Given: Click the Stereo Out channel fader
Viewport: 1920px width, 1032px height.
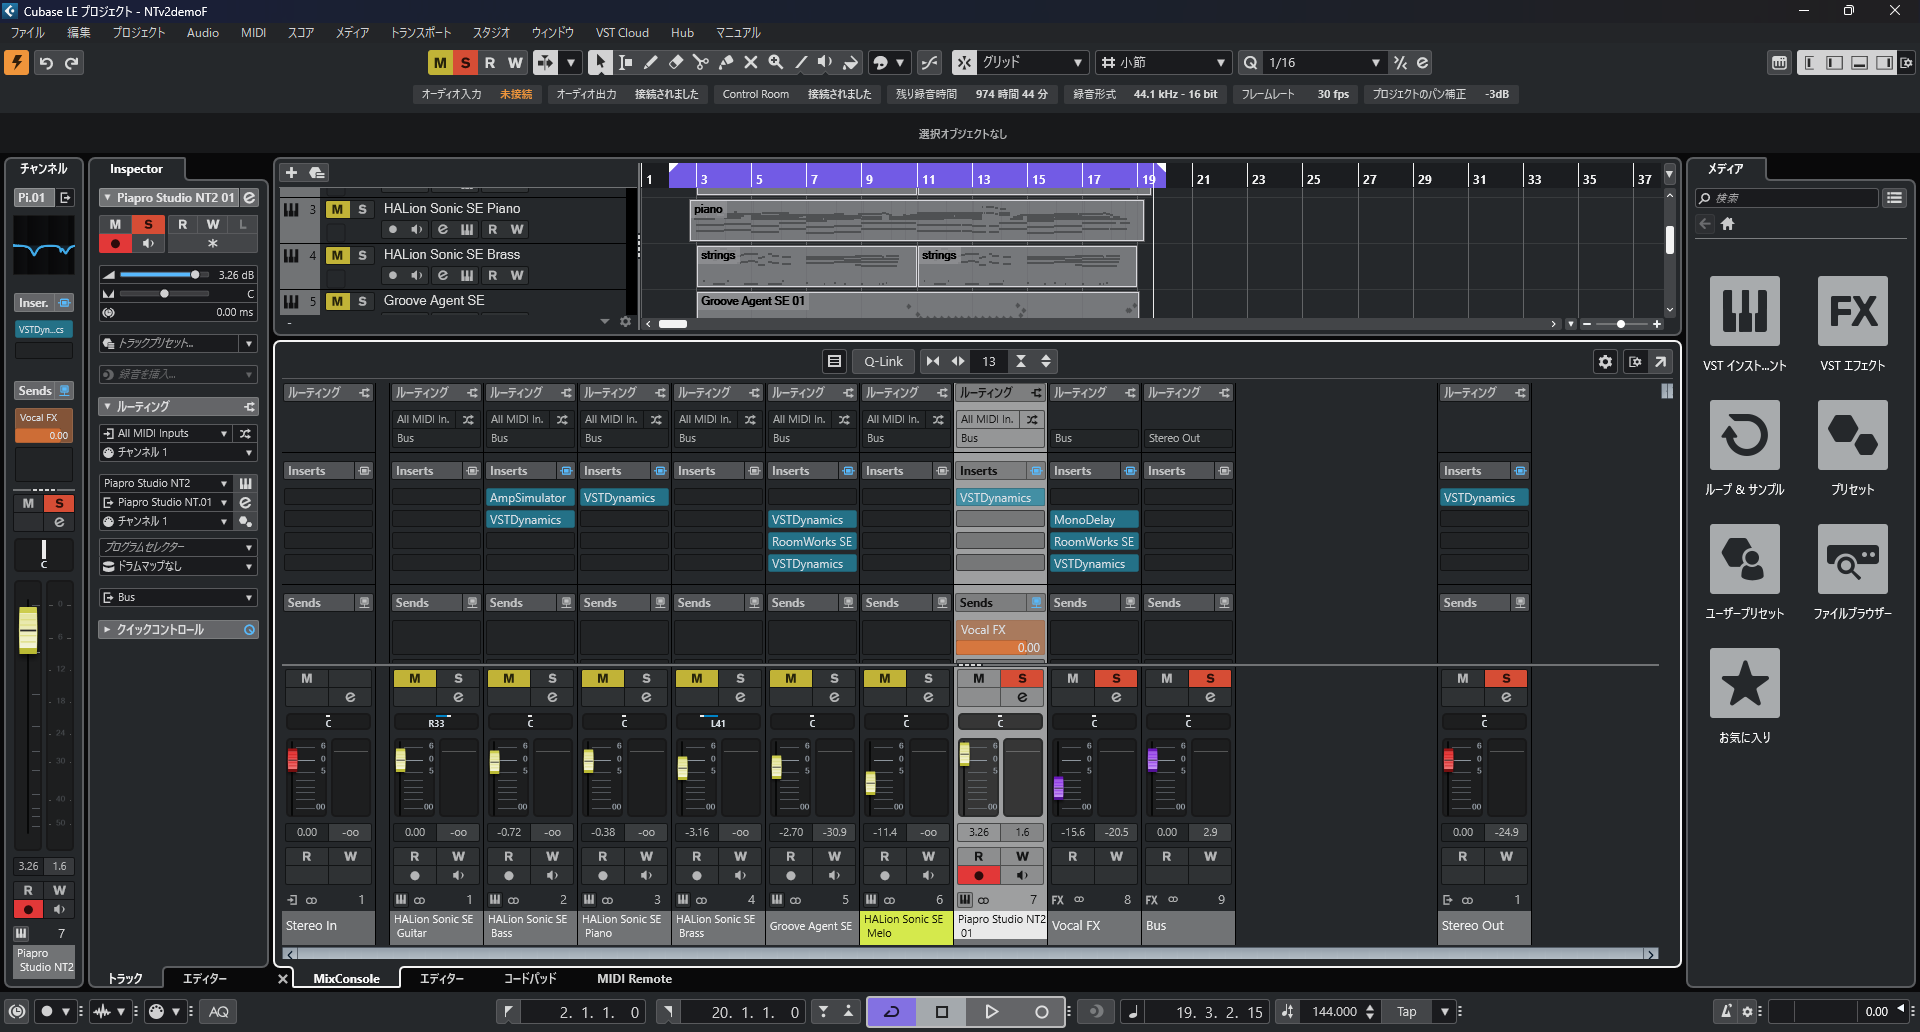Looking at the screenshot, I should click(1448, 760).
